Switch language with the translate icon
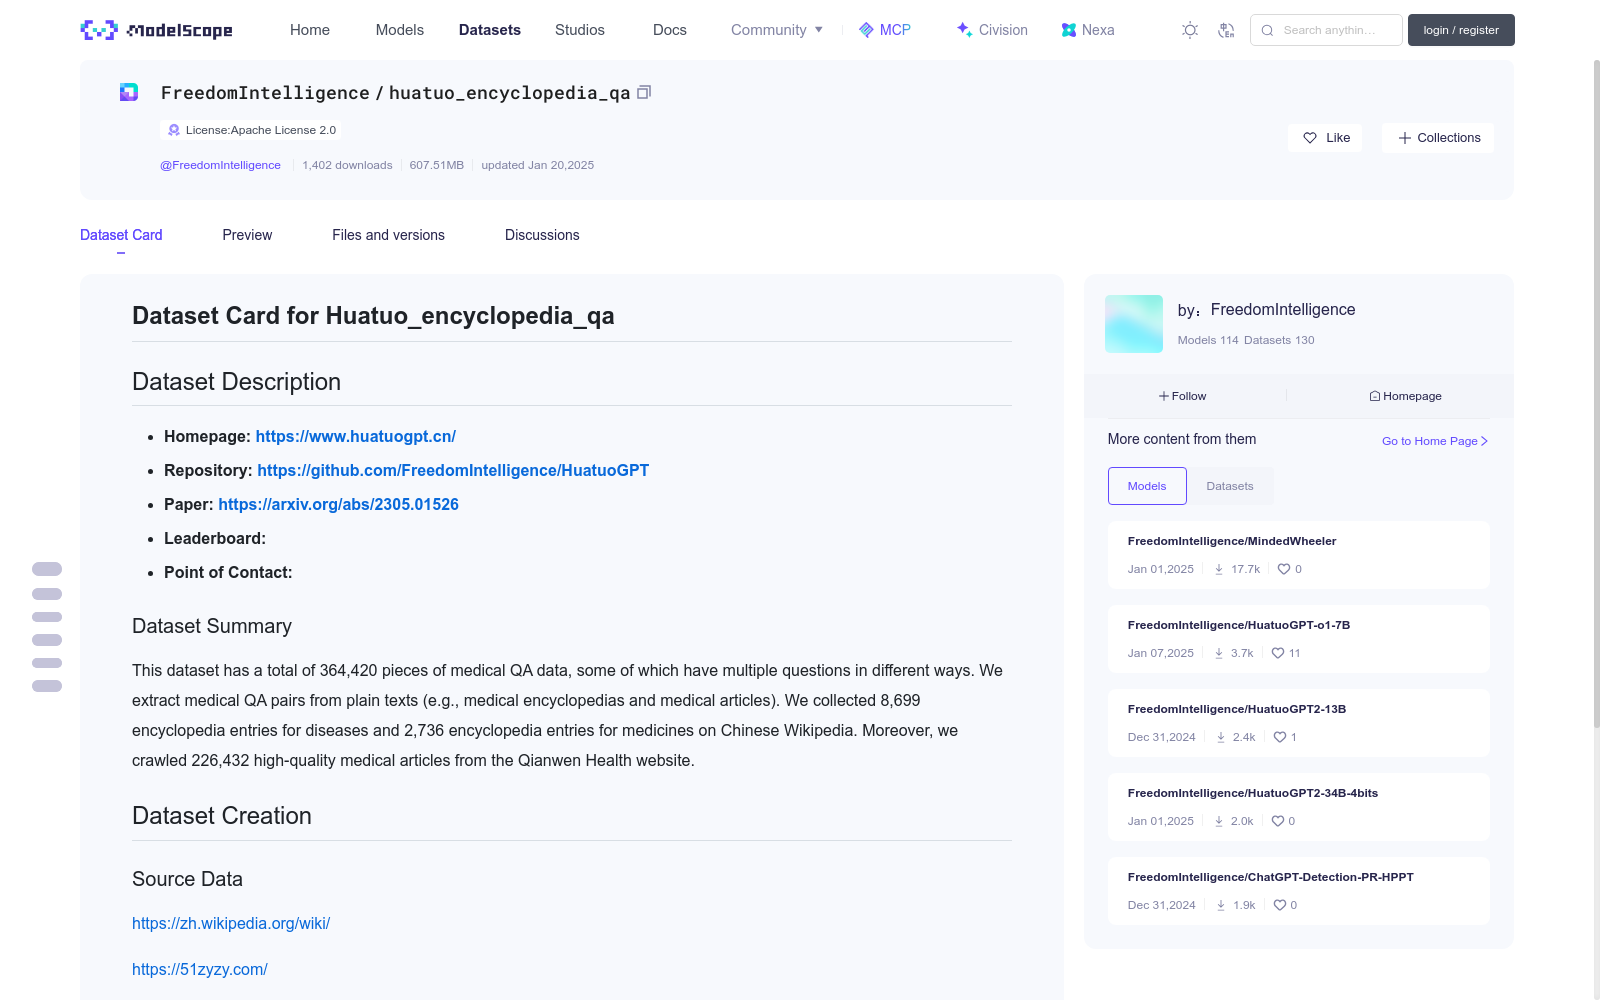Screen dimensions: 1600x1000 (x=1226, y=30)
